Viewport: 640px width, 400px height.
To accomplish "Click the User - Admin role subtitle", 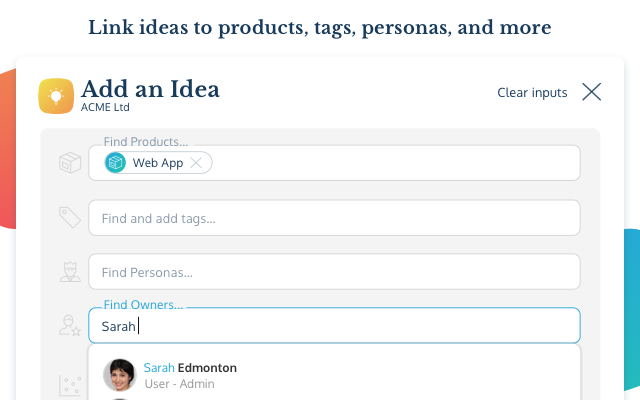I will click(179, 384).
